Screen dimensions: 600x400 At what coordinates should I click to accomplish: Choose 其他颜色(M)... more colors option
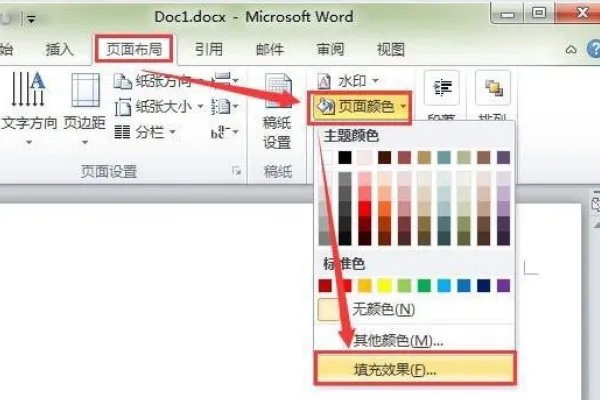click(415, 340)
